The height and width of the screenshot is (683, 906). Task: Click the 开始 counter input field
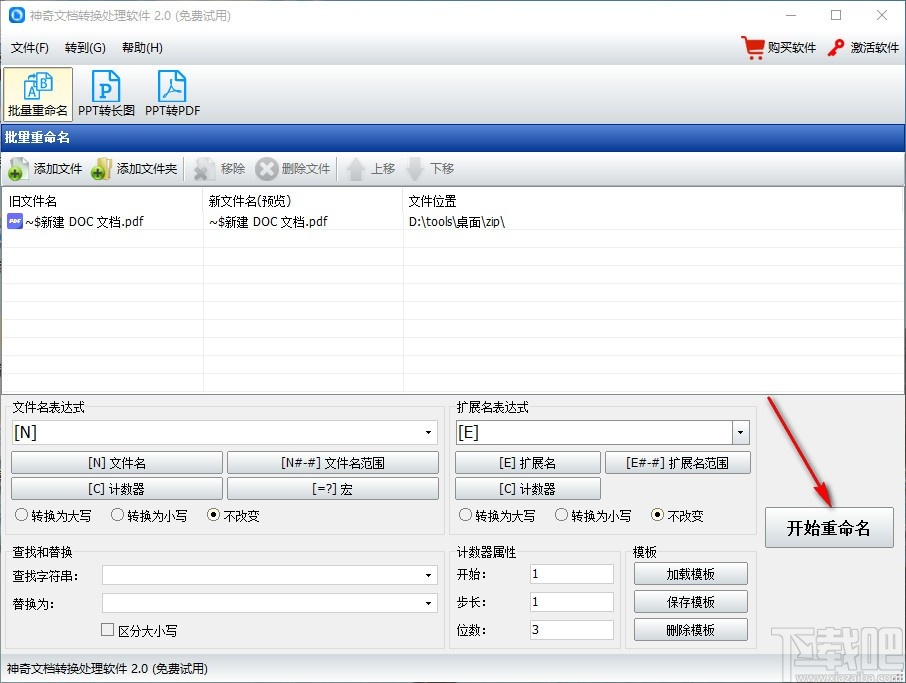coord(571,574)
